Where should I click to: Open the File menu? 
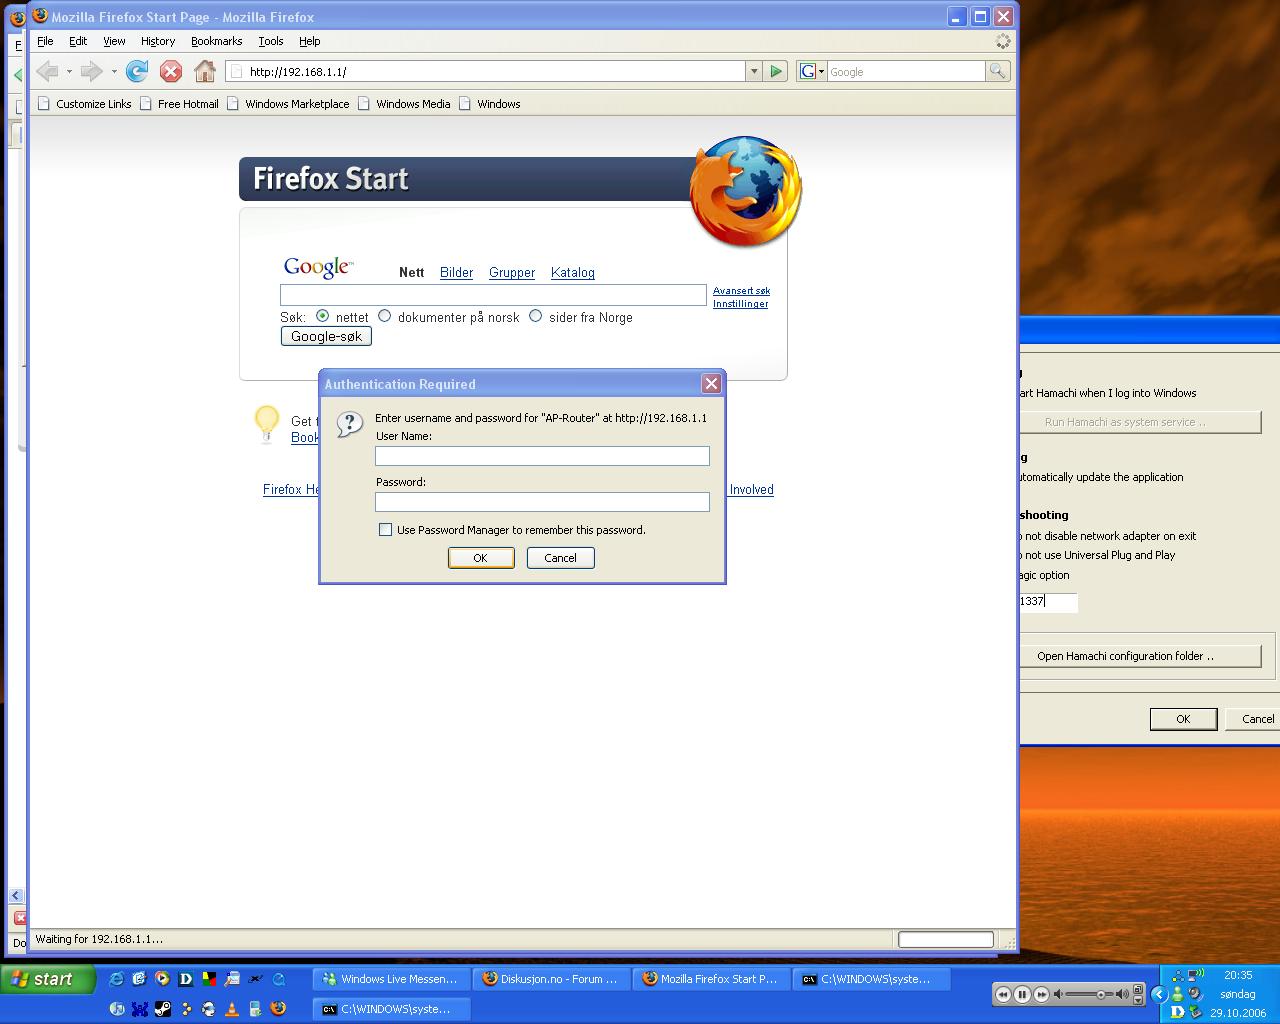(45, 41)
